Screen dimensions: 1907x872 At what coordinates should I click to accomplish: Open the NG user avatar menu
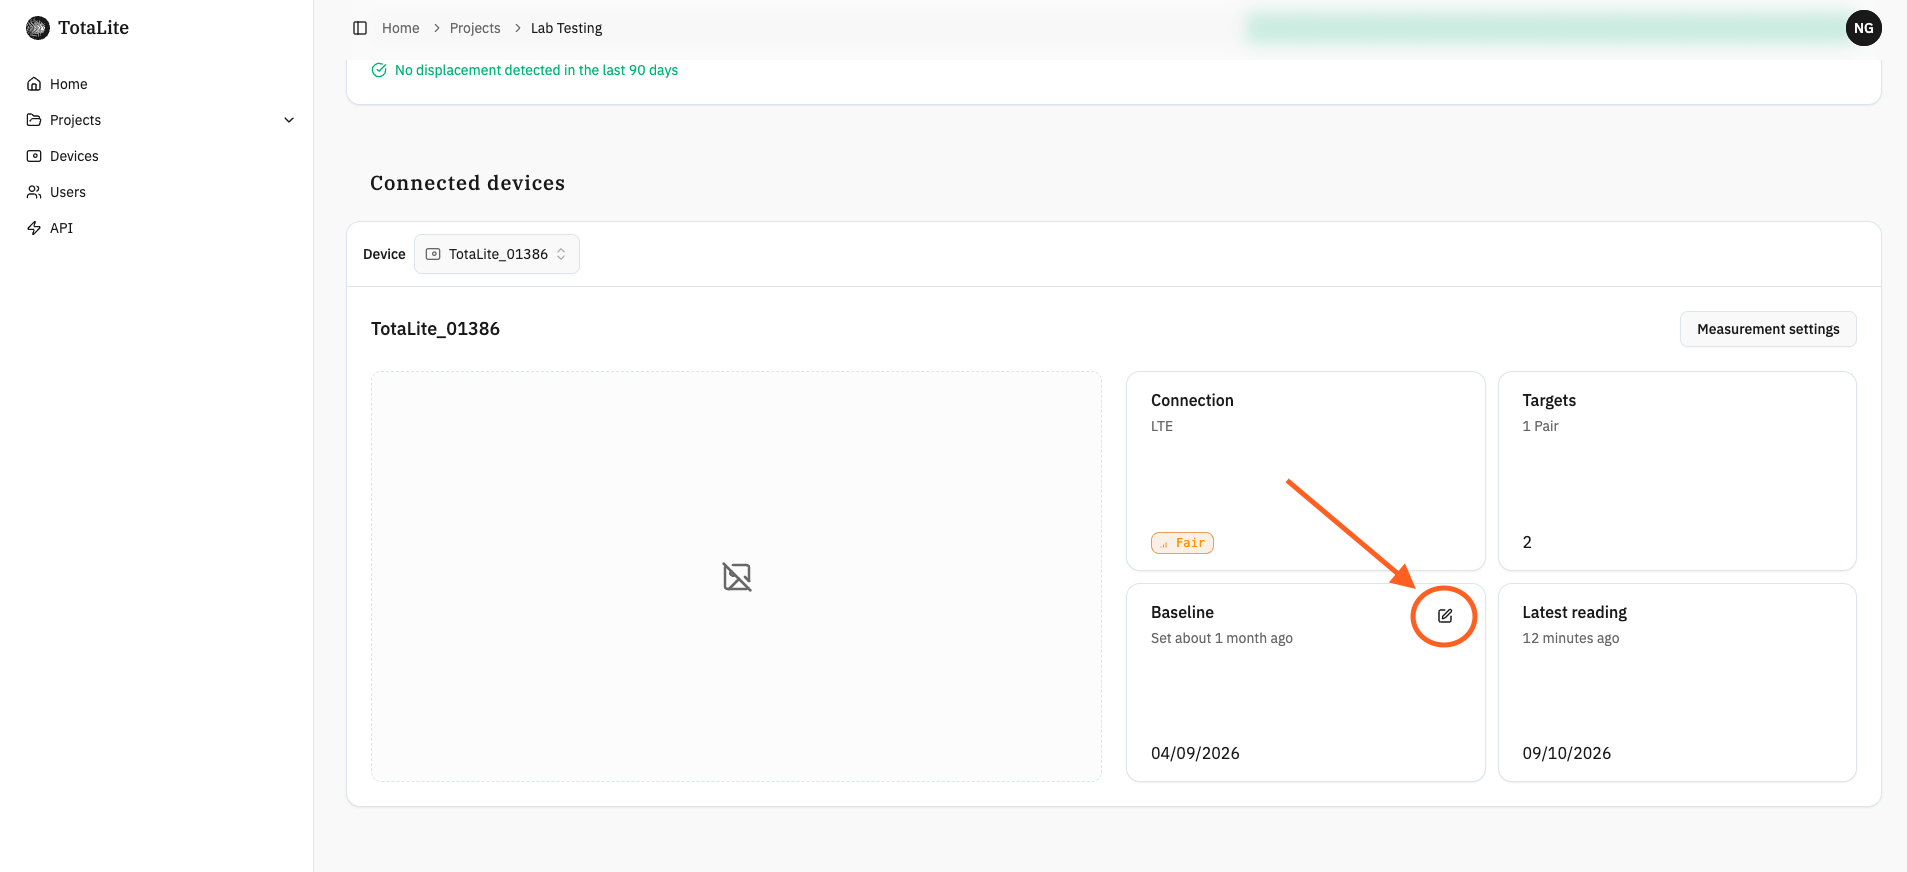[x=1864, y=28]
